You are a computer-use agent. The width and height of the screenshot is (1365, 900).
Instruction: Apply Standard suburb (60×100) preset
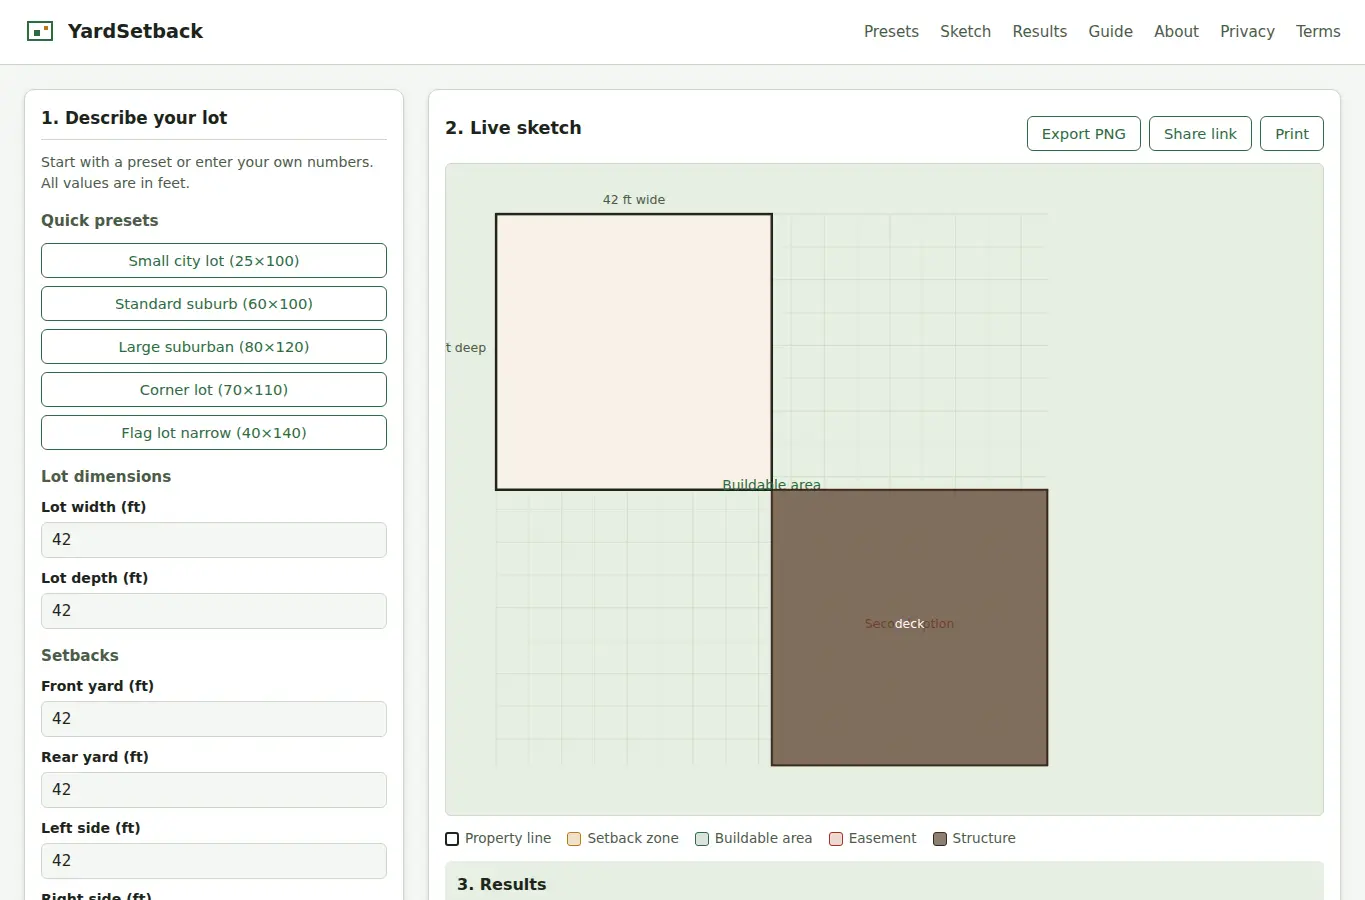point(214,304)
